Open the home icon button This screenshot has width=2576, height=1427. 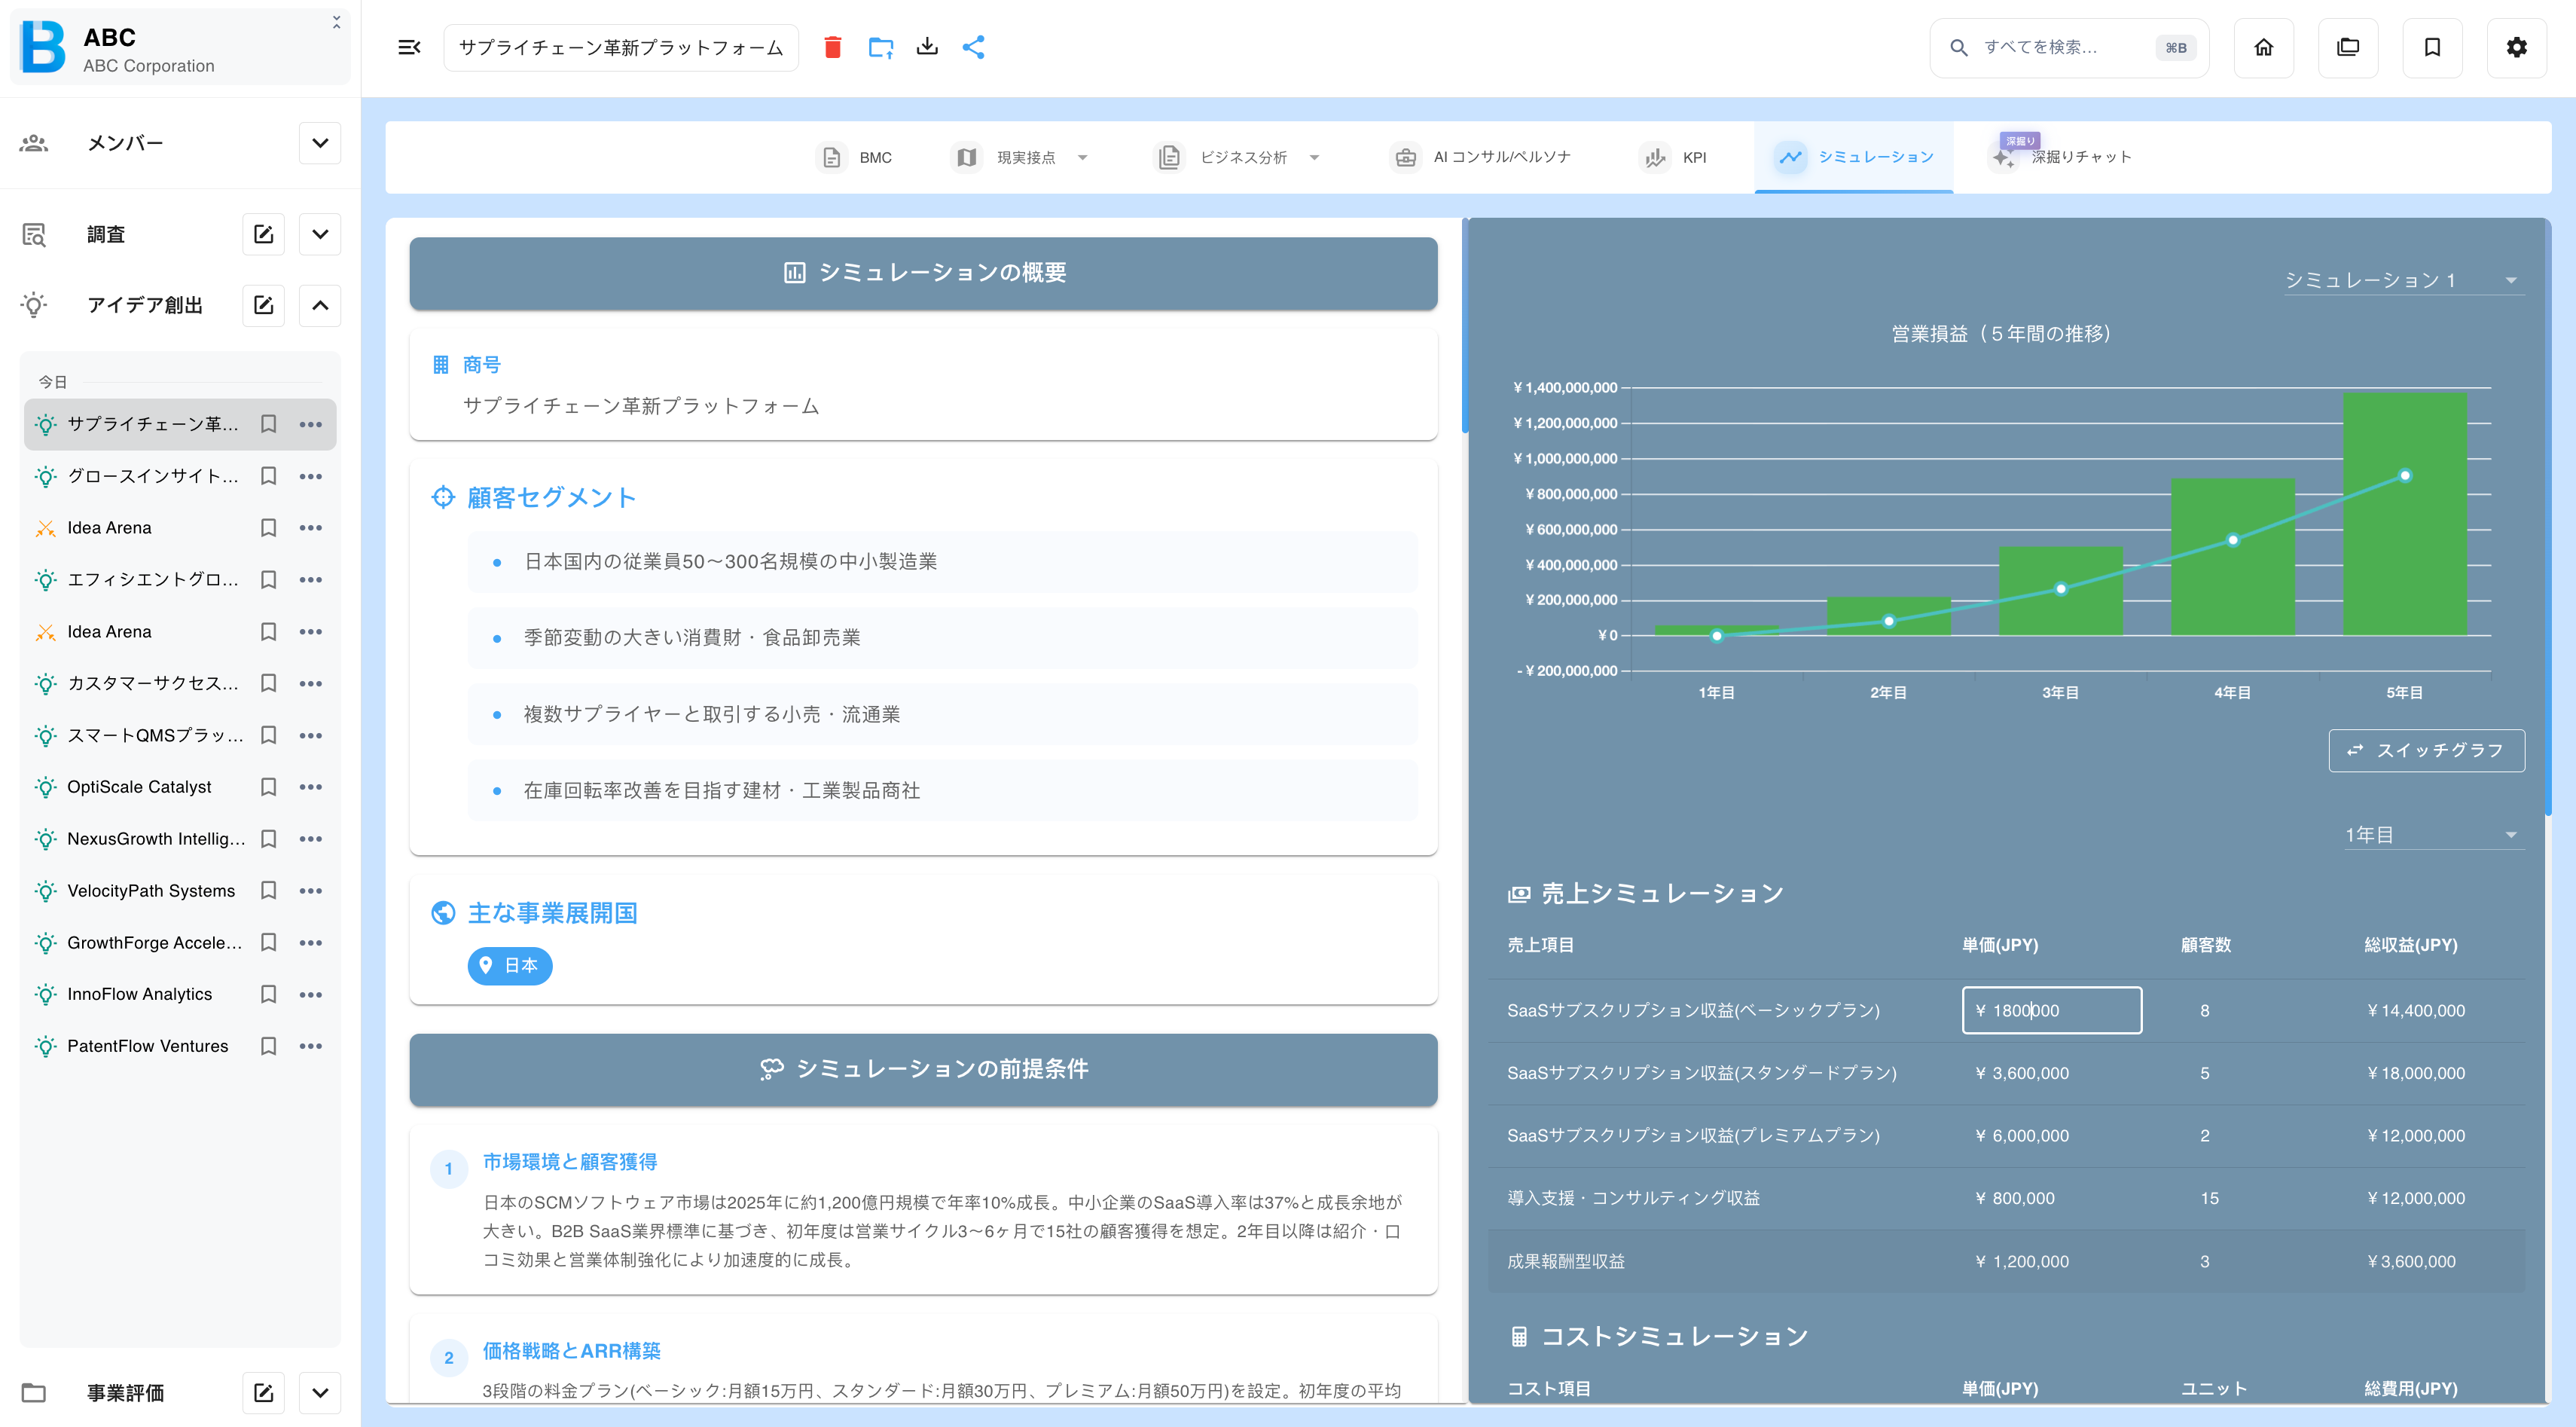[2264, 47]
